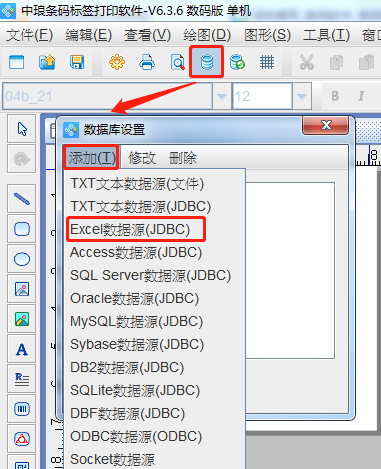The height and width of the screenshot is (469, 381).
Task: Choose ODBC数据源(ODBC) entry
Action: point(154,436)
